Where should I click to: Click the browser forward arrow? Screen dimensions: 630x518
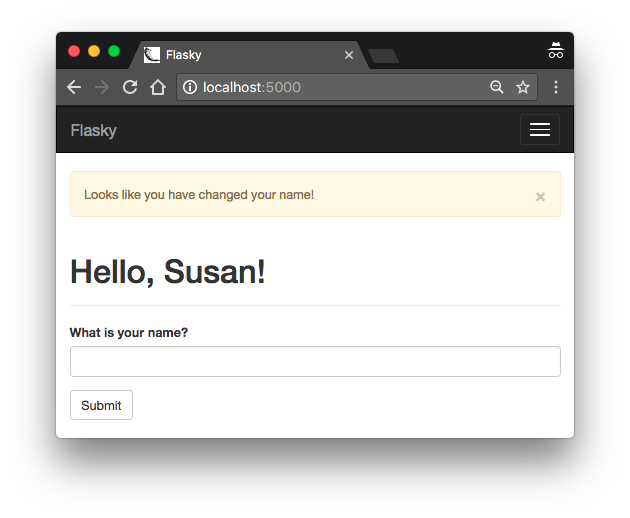[102, 87]
